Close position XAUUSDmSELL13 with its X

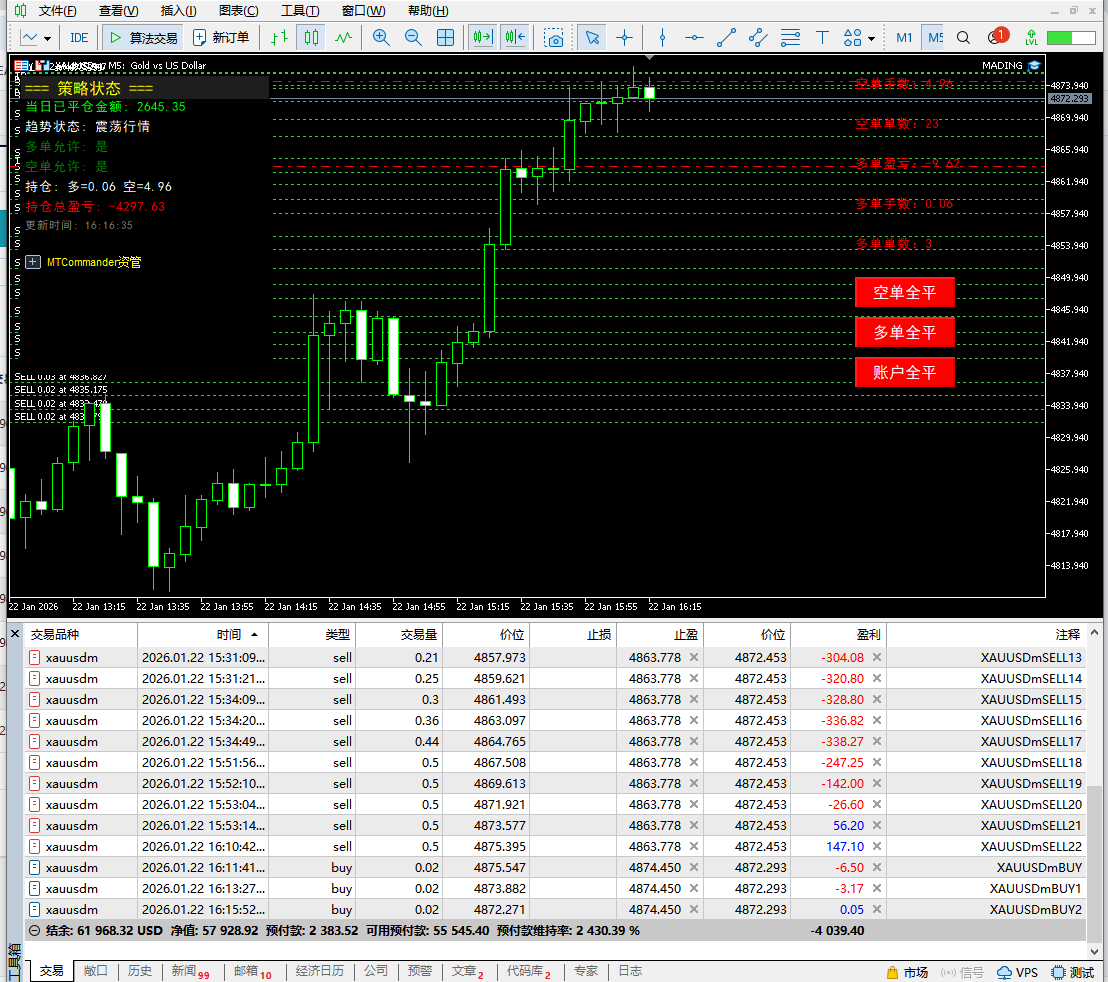(877, 657)
